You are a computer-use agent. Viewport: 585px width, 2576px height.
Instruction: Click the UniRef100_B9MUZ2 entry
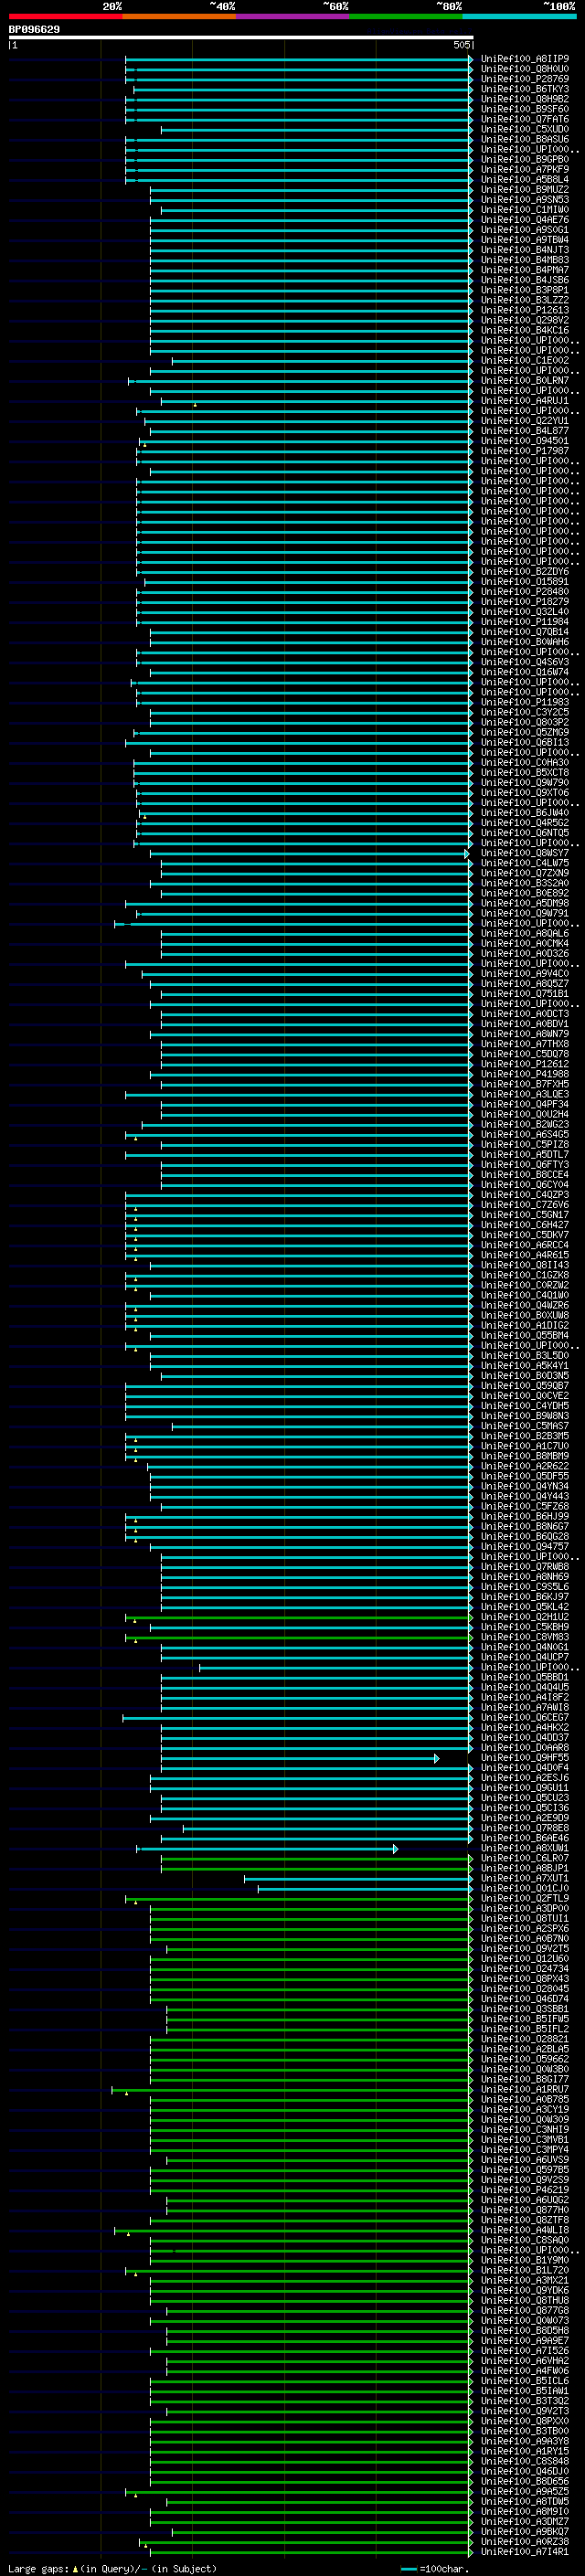click(x=525, y=189)
